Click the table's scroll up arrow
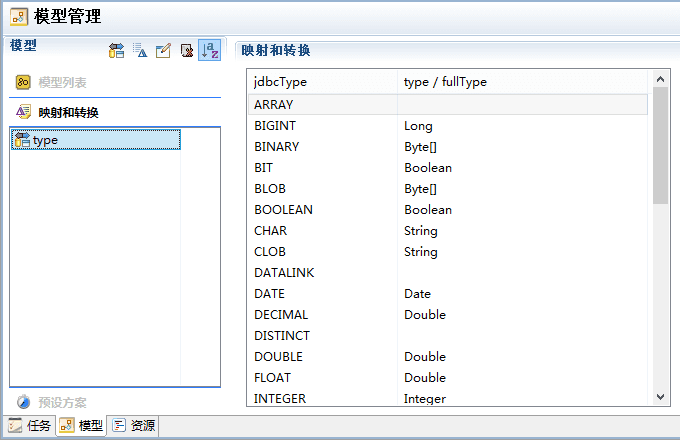Screen dimensions: 680x440 [660, 79]
